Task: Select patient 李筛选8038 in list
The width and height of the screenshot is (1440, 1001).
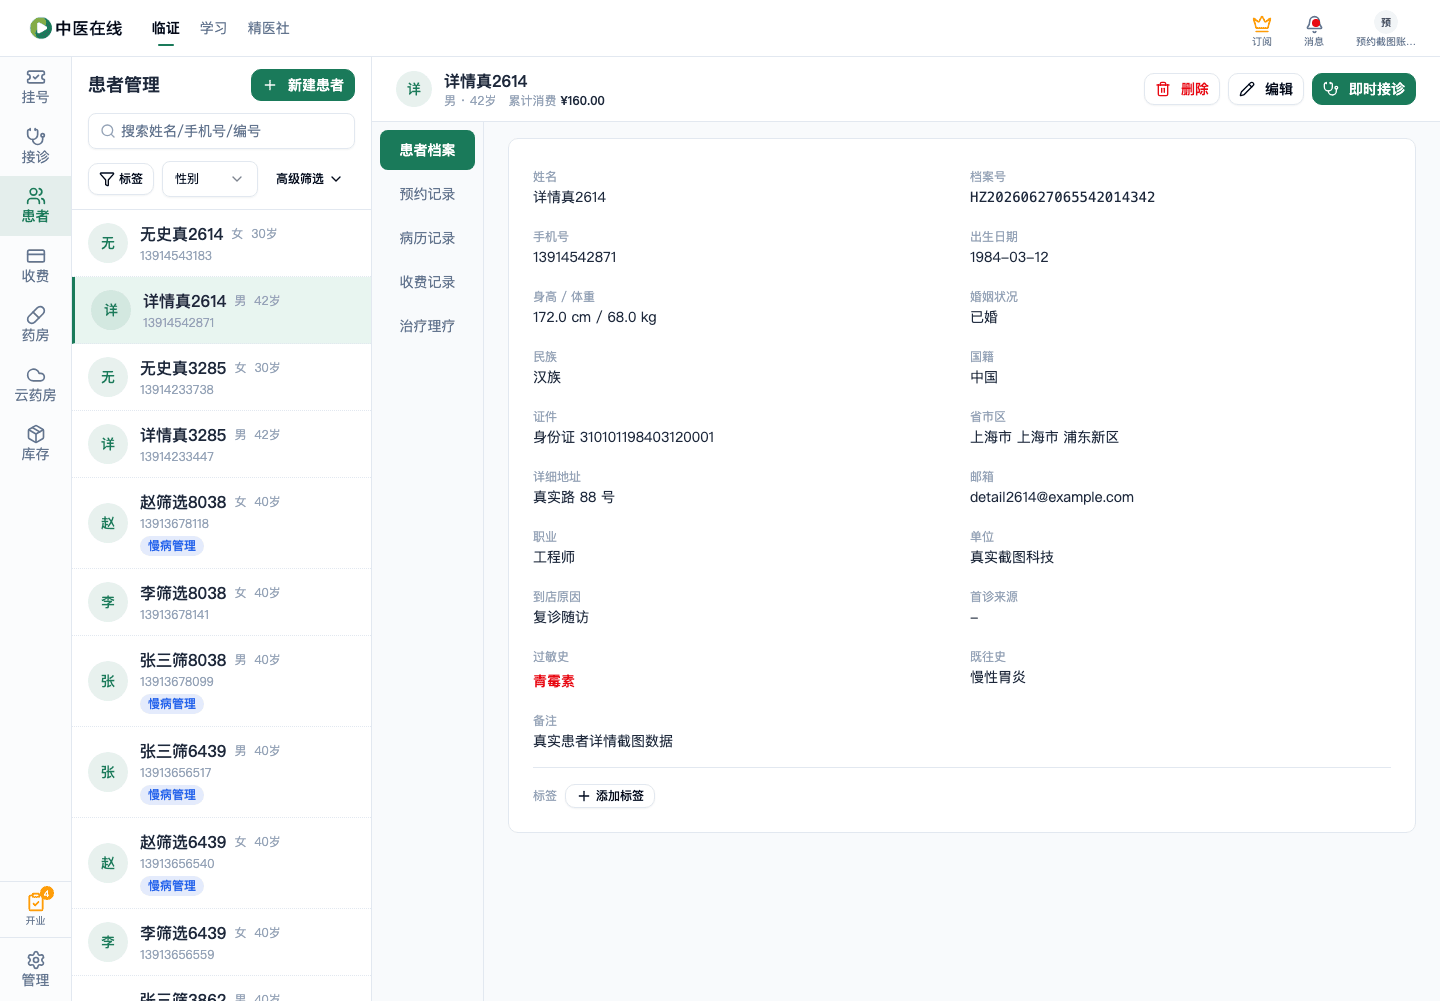Action: [222, 602]
